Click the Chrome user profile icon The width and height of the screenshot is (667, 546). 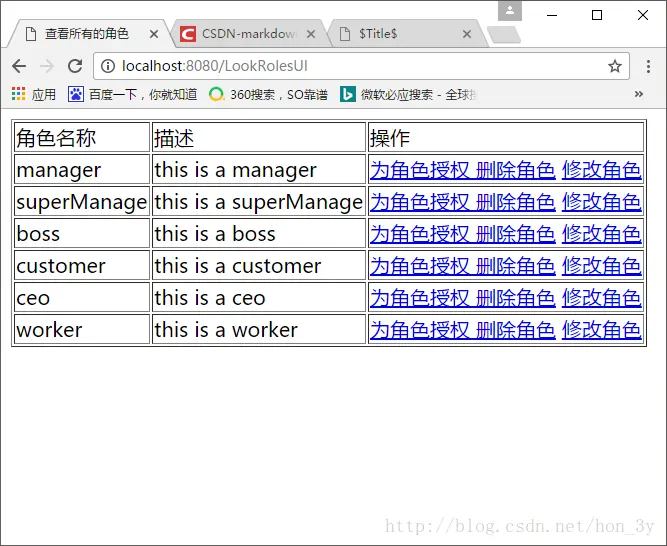510,11
